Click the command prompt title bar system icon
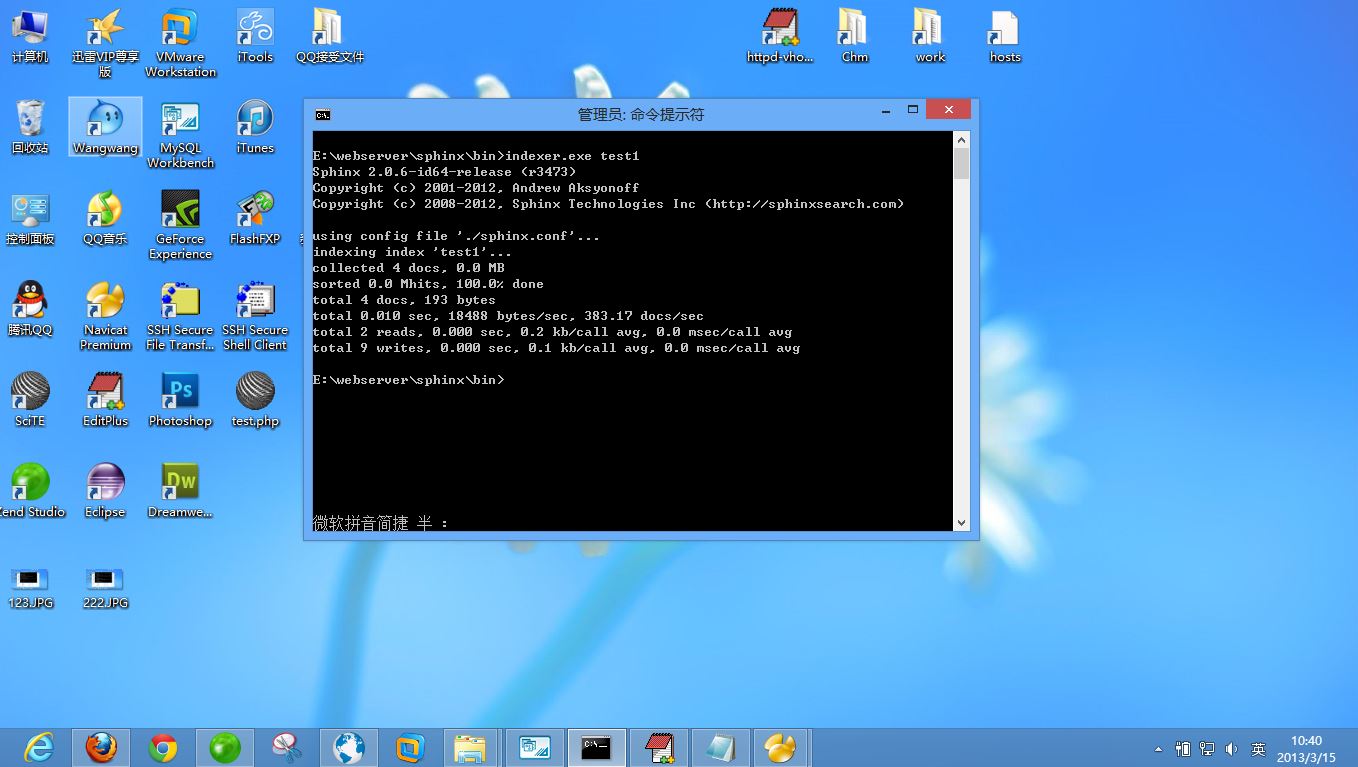 click(322, 114)
